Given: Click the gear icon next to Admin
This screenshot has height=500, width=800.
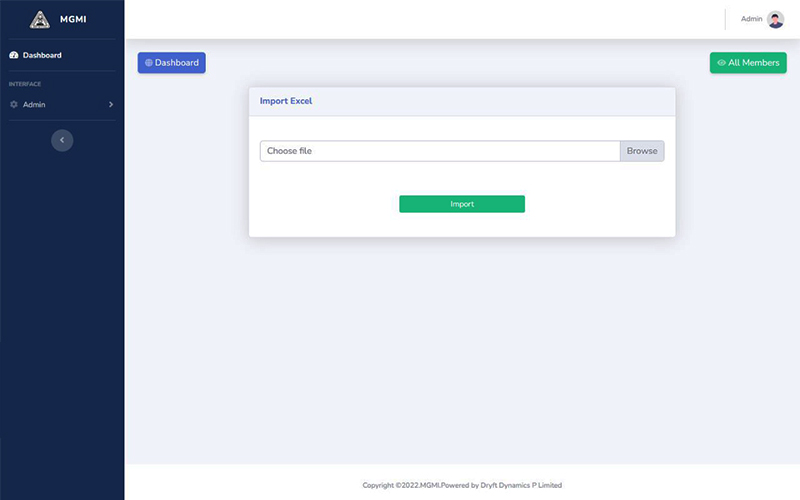Looking at the screenshot, I should [x=14, y=104].
